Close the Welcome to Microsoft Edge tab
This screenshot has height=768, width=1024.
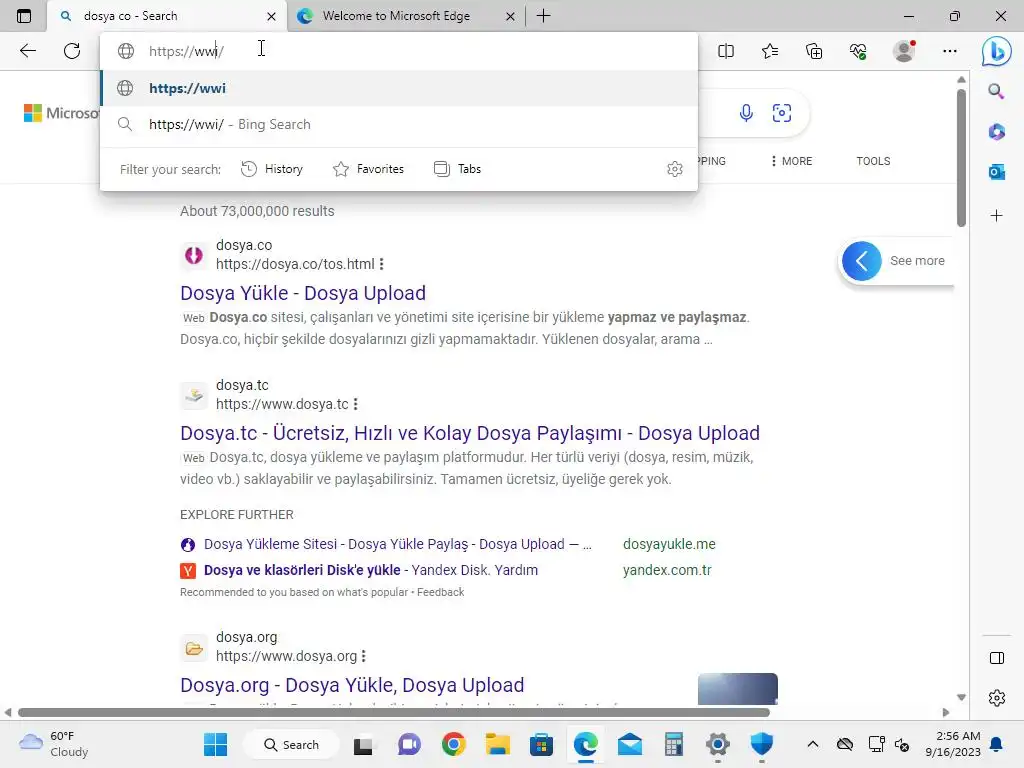coord(510,16)
